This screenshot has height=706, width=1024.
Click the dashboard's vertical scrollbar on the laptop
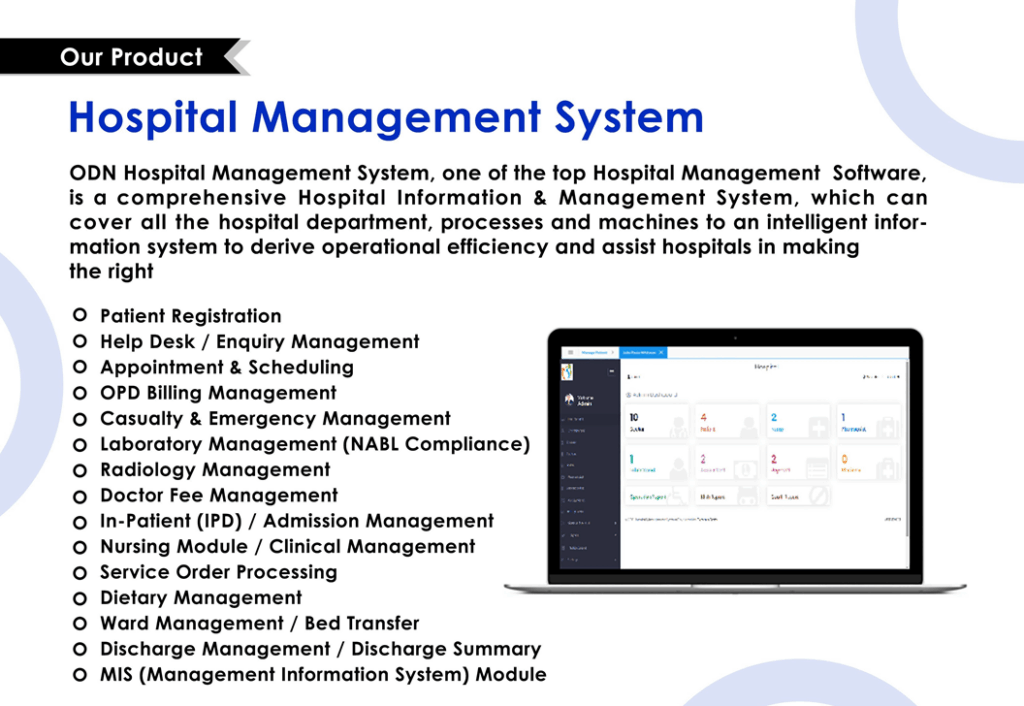click(906, 451)
